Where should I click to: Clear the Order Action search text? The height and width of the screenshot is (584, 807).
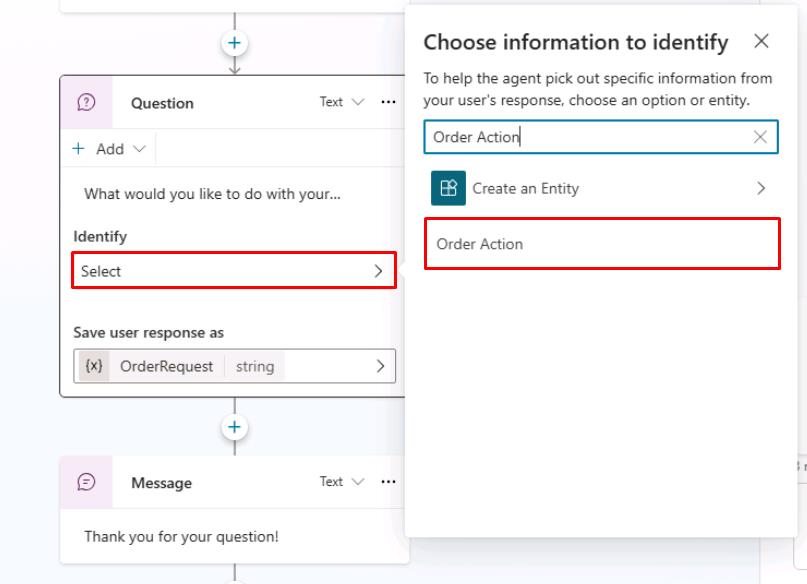[760, 137]
